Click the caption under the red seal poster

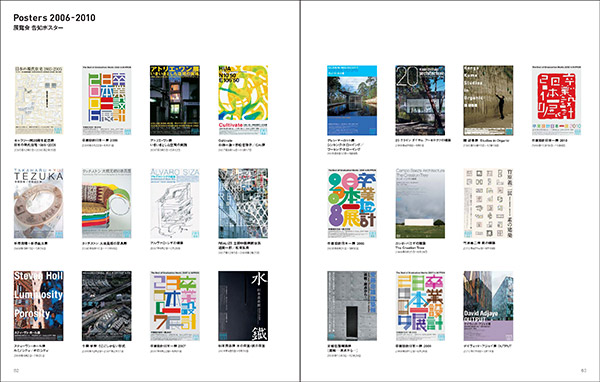[x=550, y=143]
